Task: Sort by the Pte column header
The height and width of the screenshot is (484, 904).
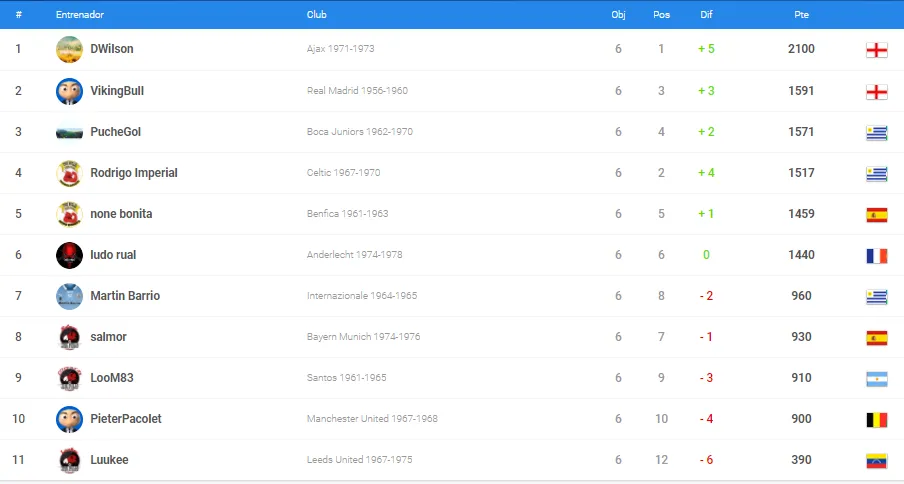Action: pyautogui.click(x=801, y=14)
